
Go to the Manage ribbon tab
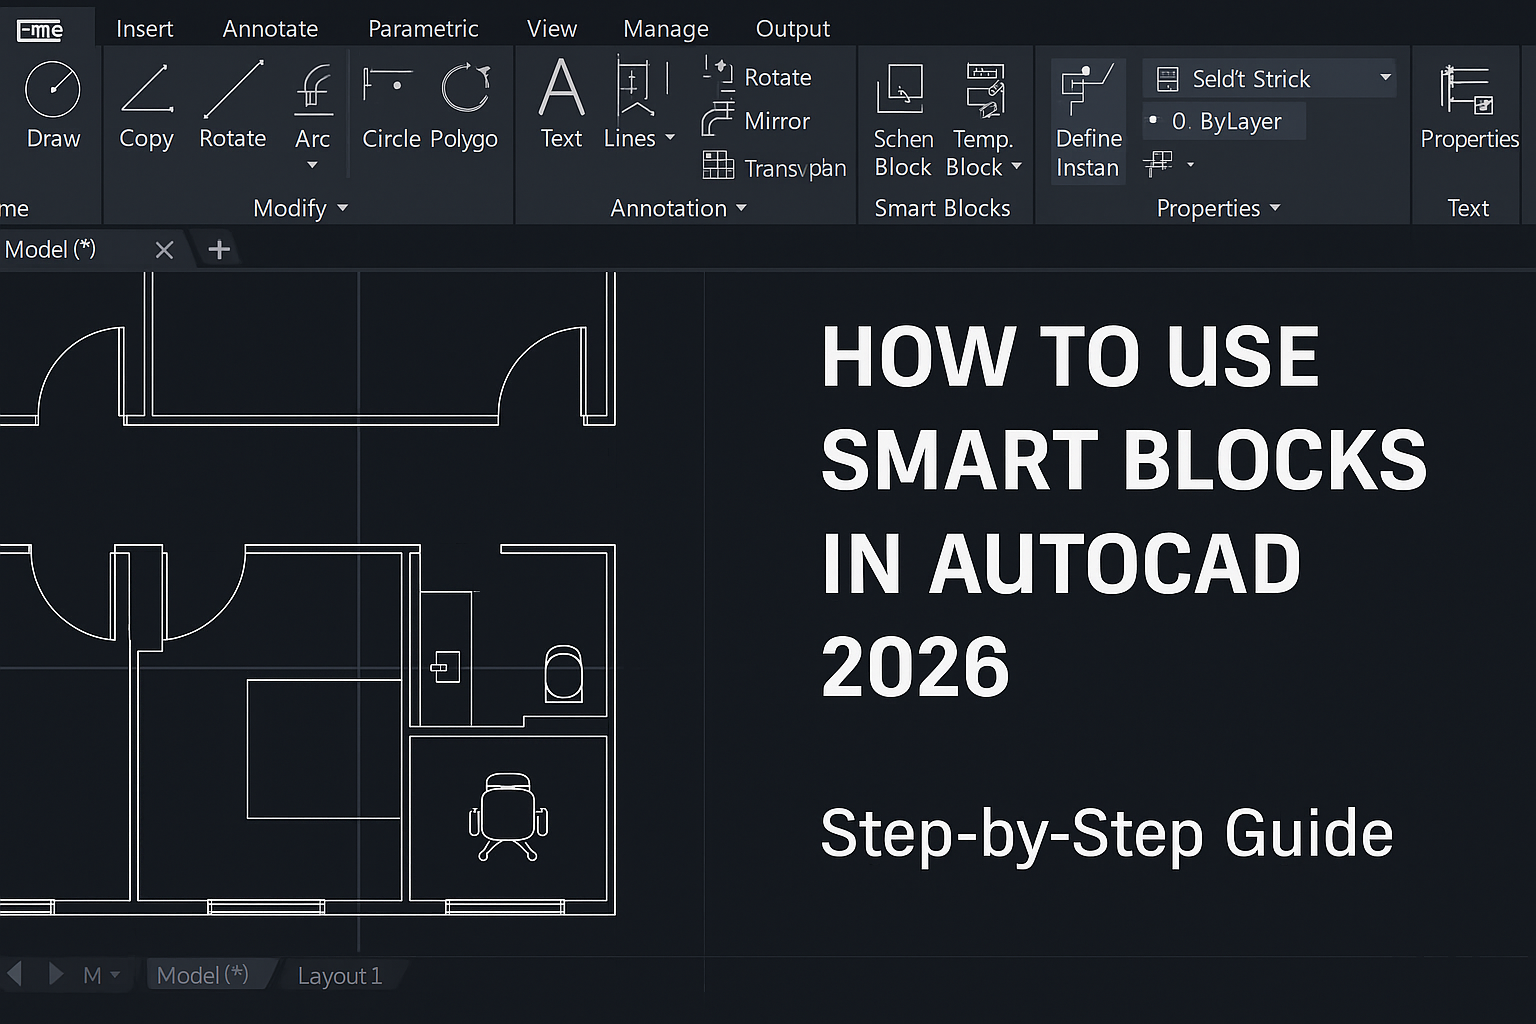[666, 29]
